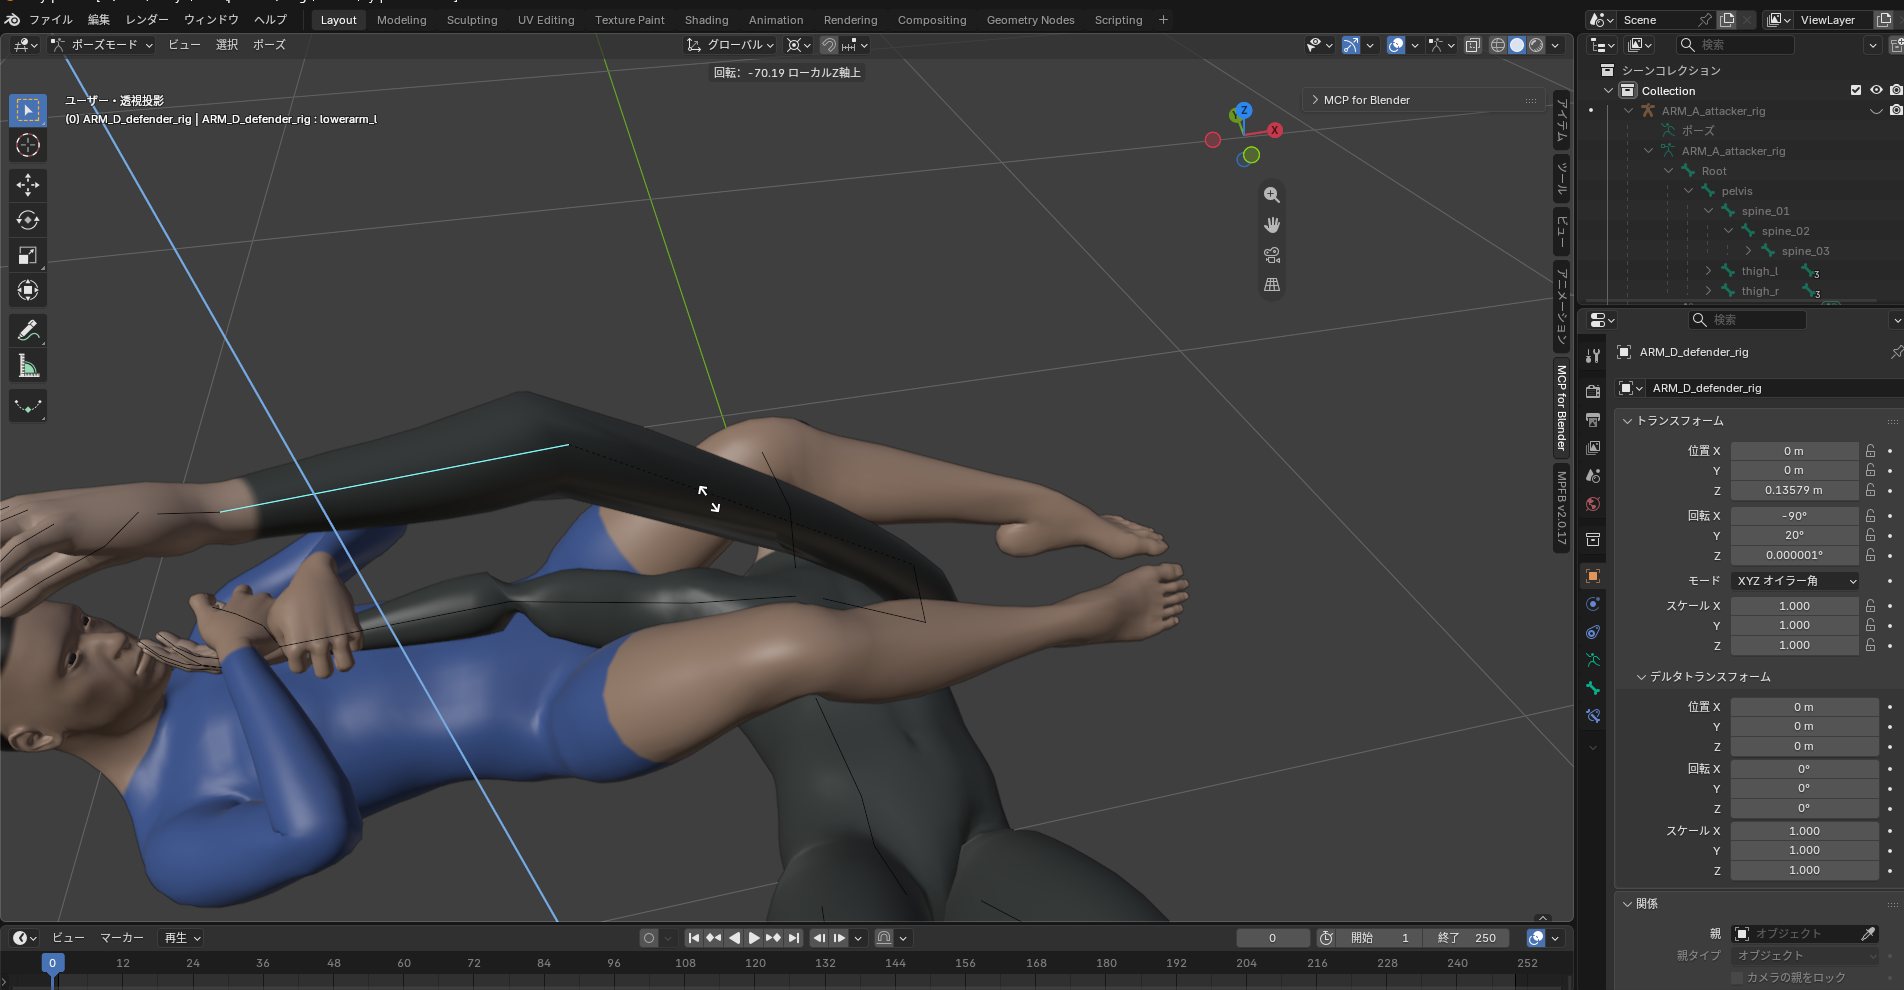Open the Tool properties tab icon

(x=1593, y=356)
